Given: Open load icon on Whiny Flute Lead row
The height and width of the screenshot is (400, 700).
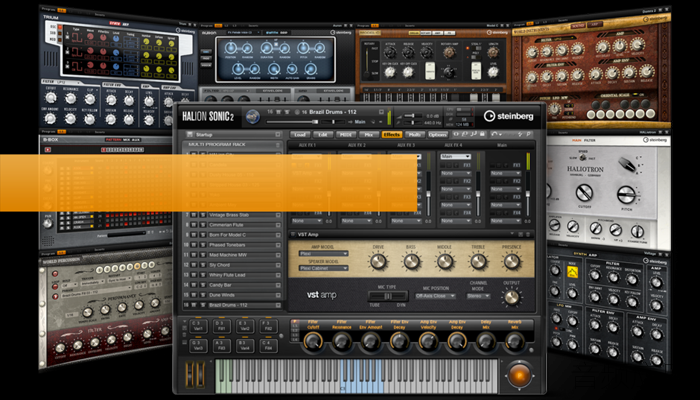Looking at the screenshot, I should point(278,275).
